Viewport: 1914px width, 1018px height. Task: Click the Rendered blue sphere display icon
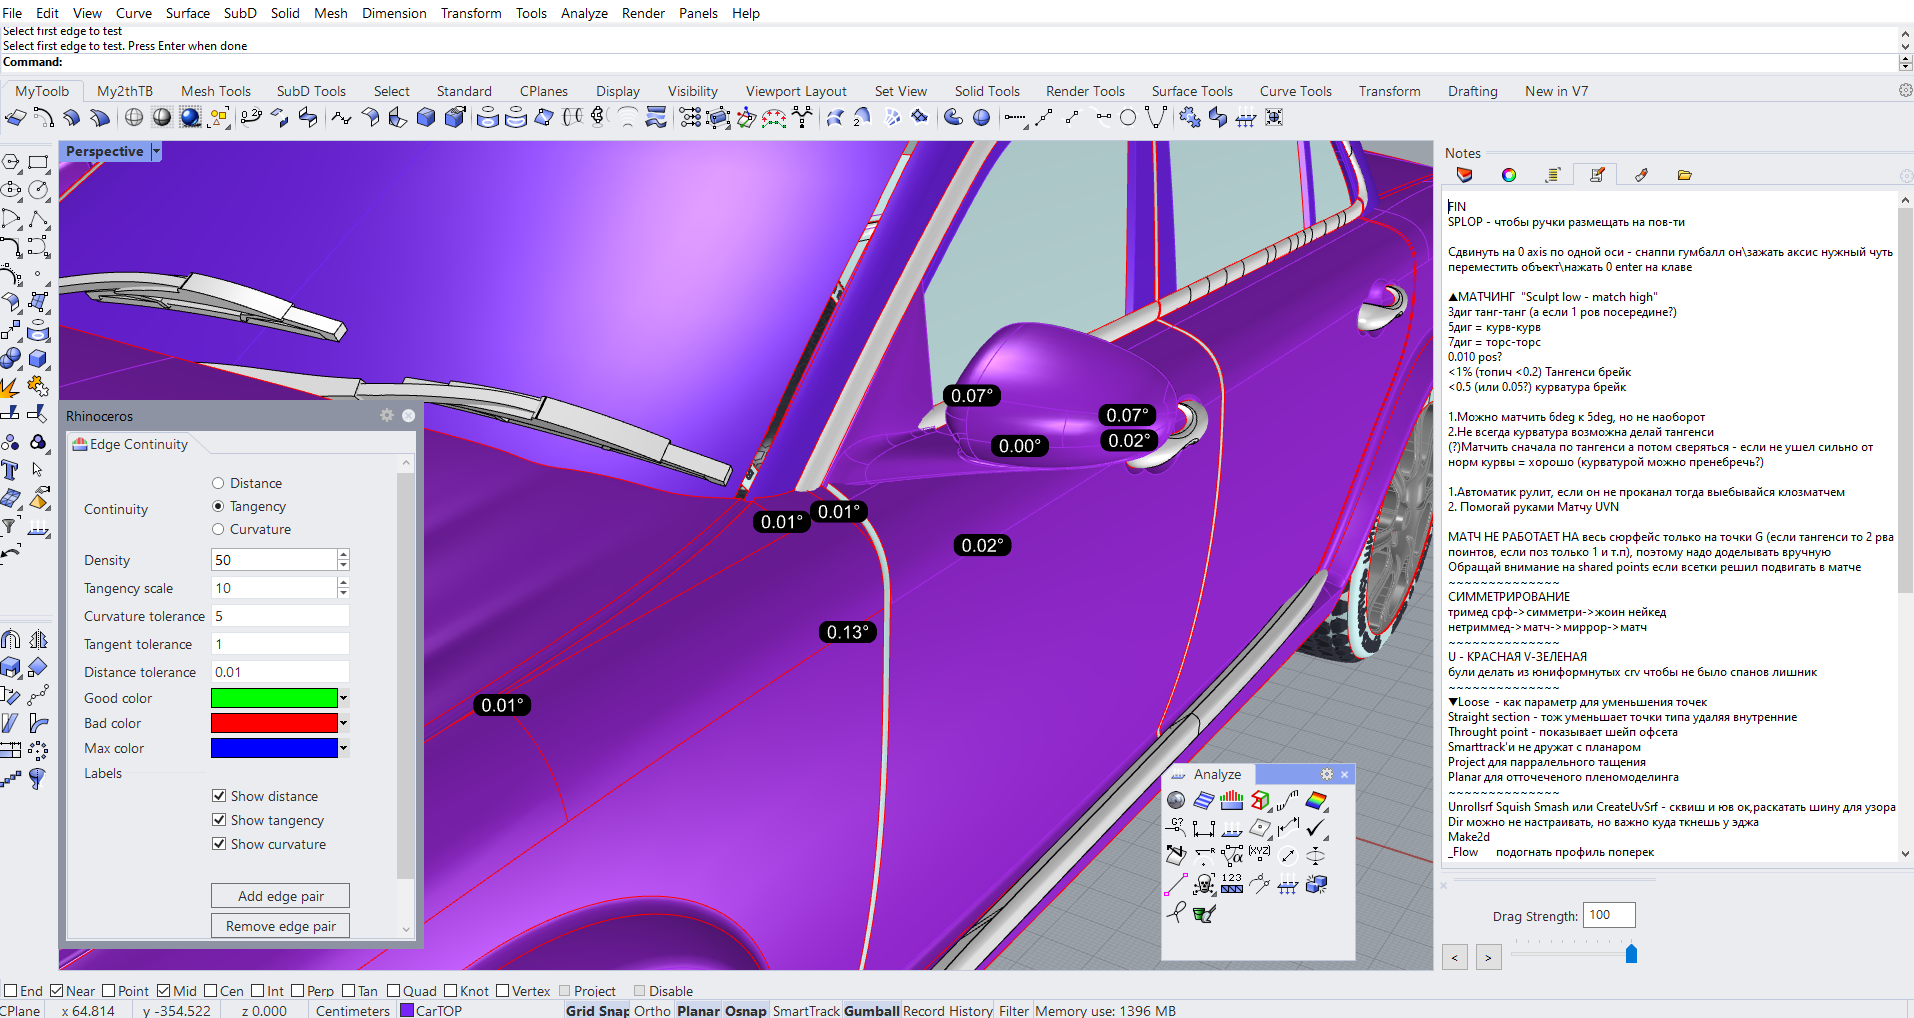click(190, 117)
